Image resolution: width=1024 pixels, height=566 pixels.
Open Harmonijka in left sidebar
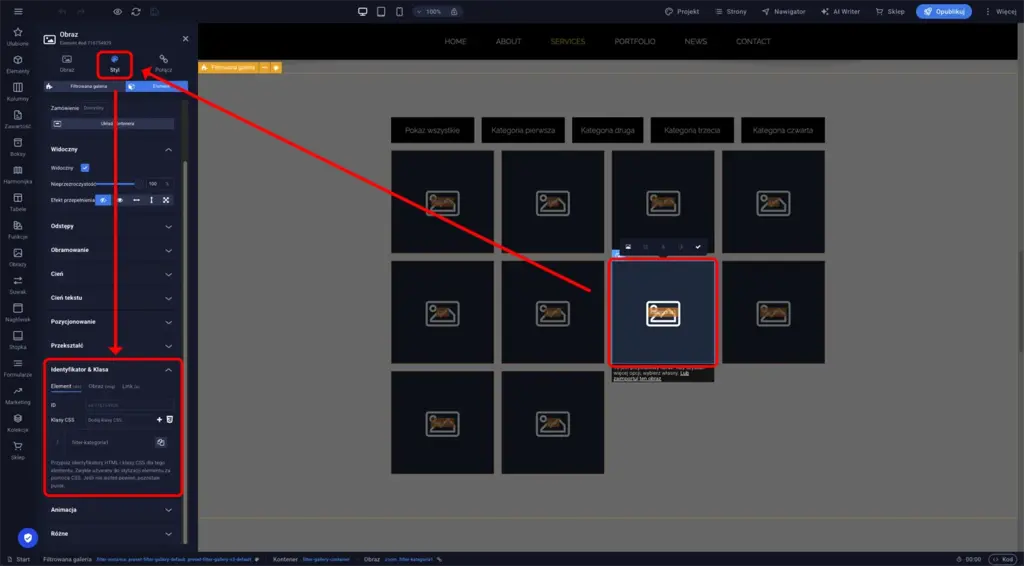pyautogui.click(x=18, y=174)
